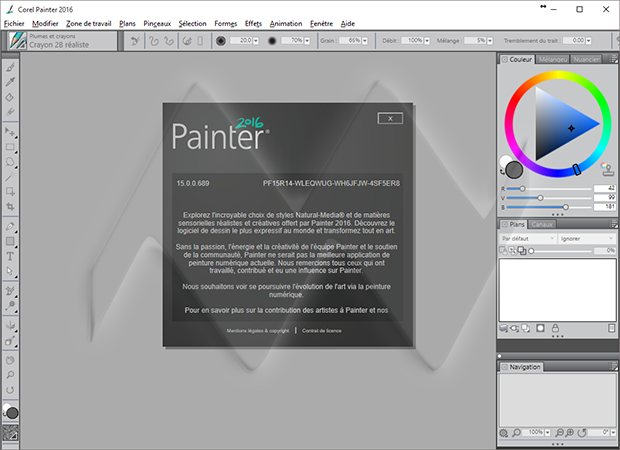Switch to the Mélangeur tab
620x450 pixels.
[552, 59]
